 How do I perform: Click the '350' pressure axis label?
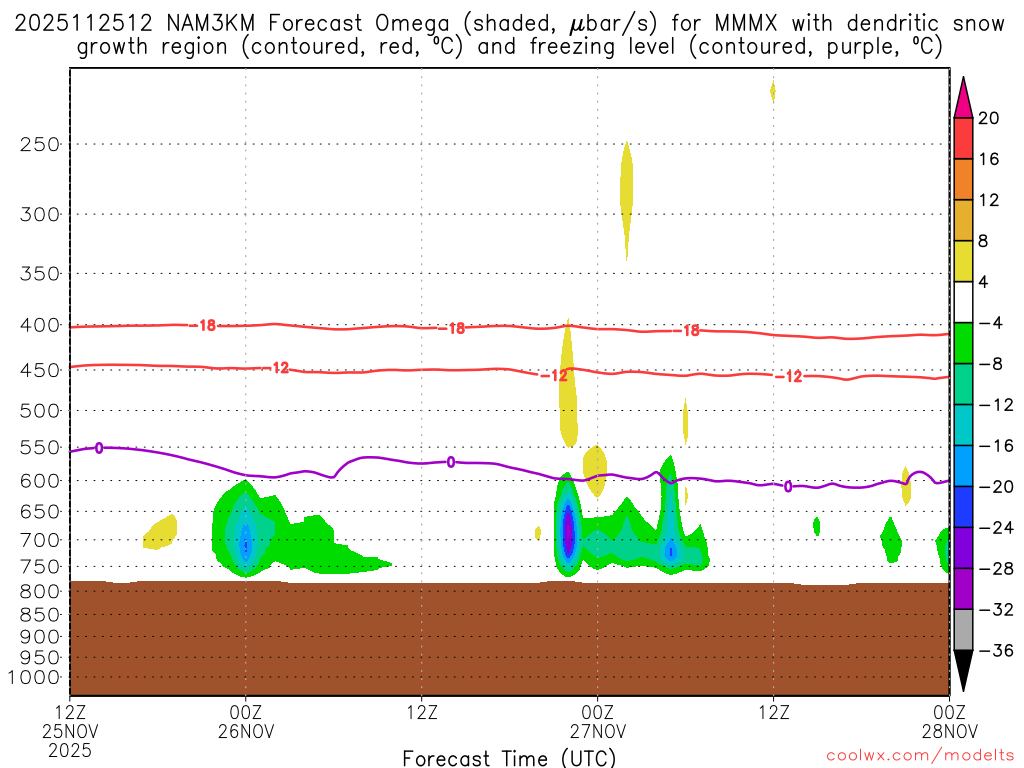[x=40, y=274]
